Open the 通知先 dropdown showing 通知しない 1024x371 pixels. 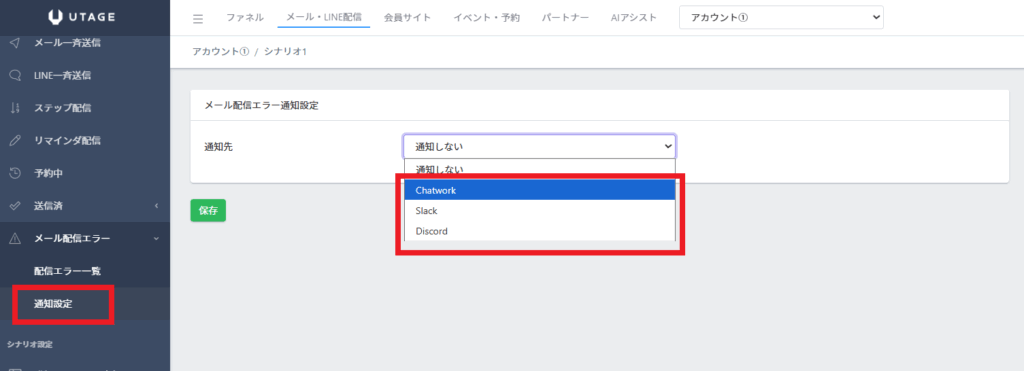point(539,146)
